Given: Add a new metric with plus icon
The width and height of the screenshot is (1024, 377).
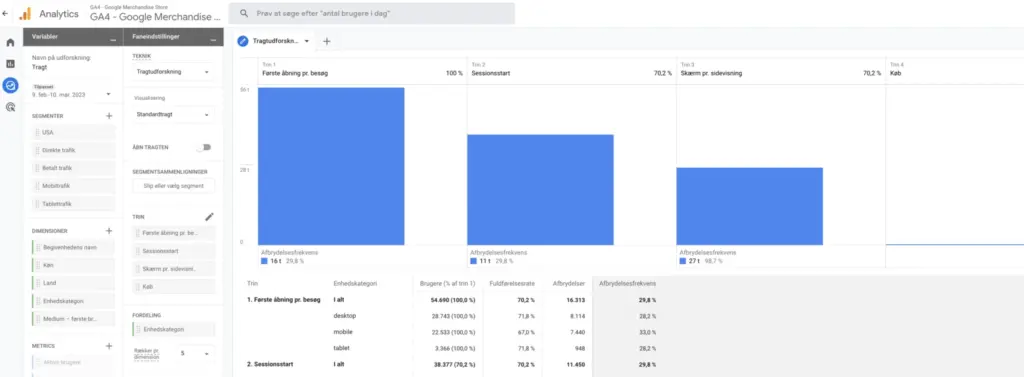Looking at the screenshot, I should point(109,346).
